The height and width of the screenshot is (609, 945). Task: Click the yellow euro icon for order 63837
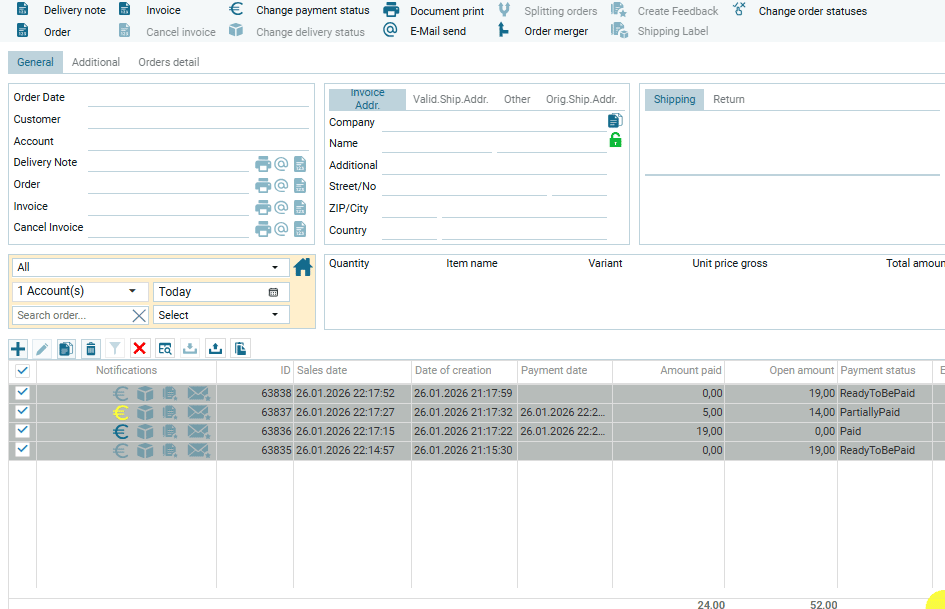coord(121,412)
